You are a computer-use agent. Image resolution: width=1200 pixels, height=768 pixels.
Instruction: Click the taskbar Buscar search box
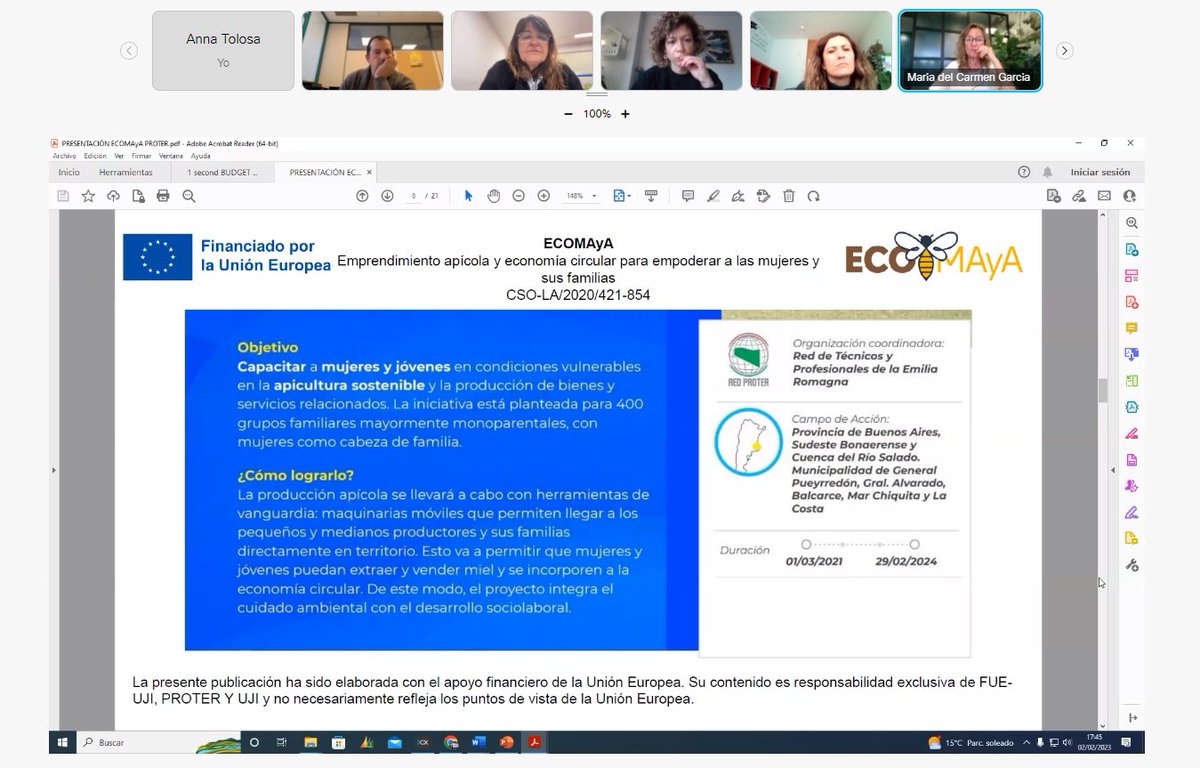click(160, 743)
